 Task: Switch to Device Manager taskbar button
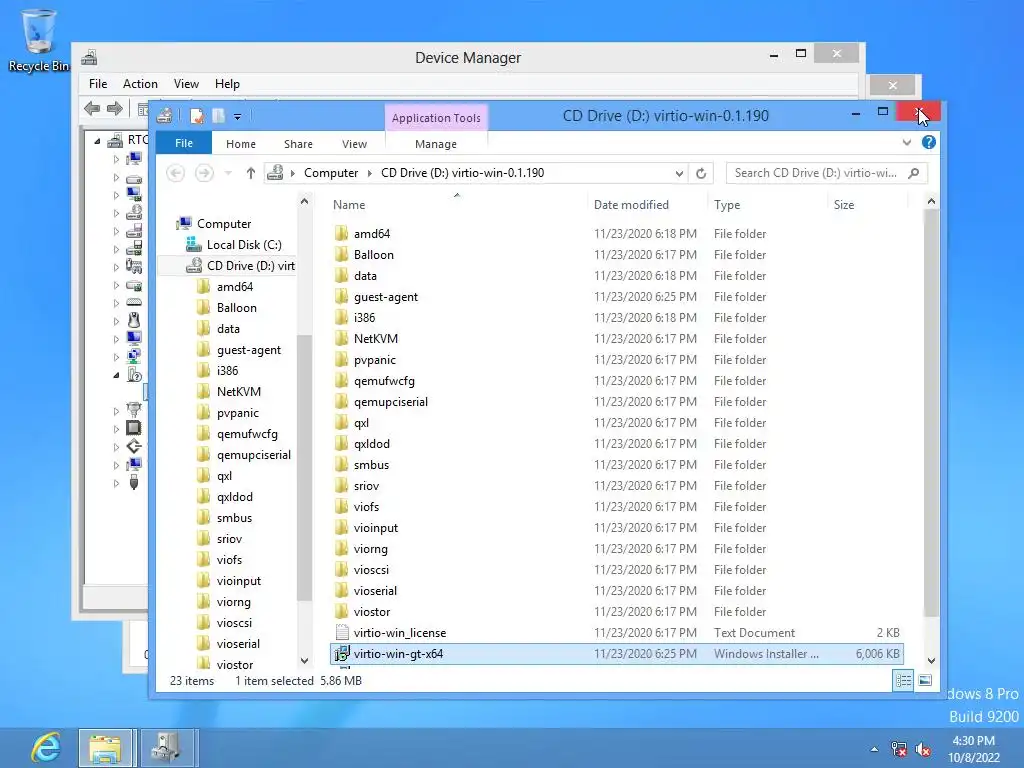coord(166,748)
